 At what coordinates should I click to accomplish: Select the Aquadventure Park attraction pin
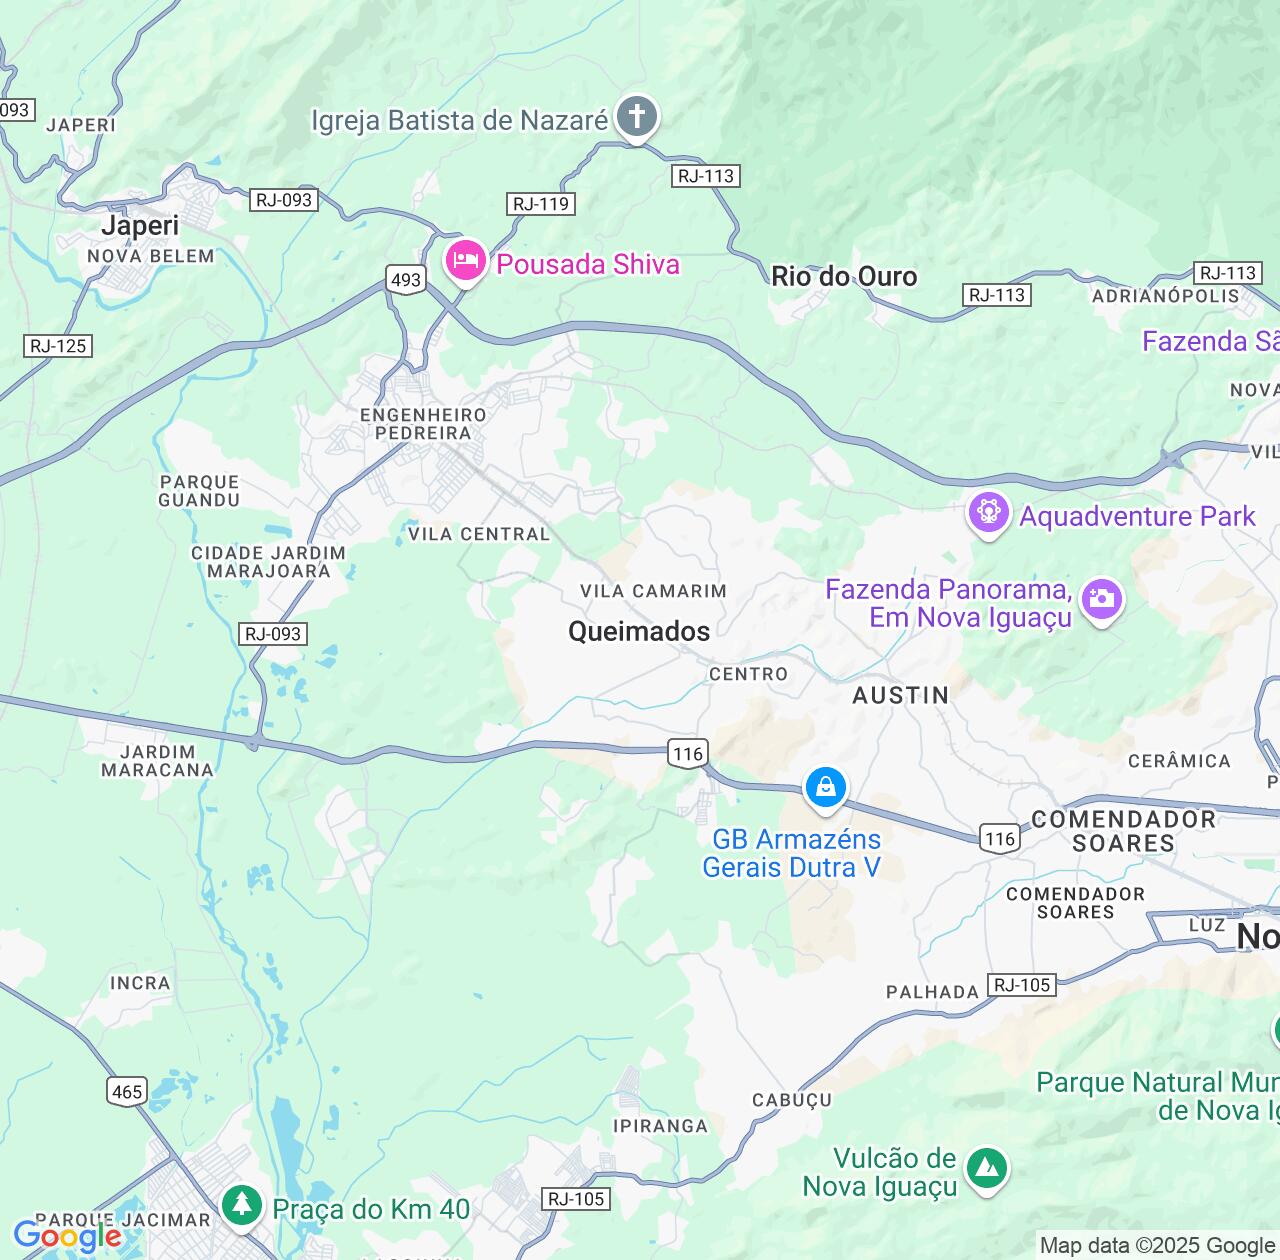[x=989, y=516]
